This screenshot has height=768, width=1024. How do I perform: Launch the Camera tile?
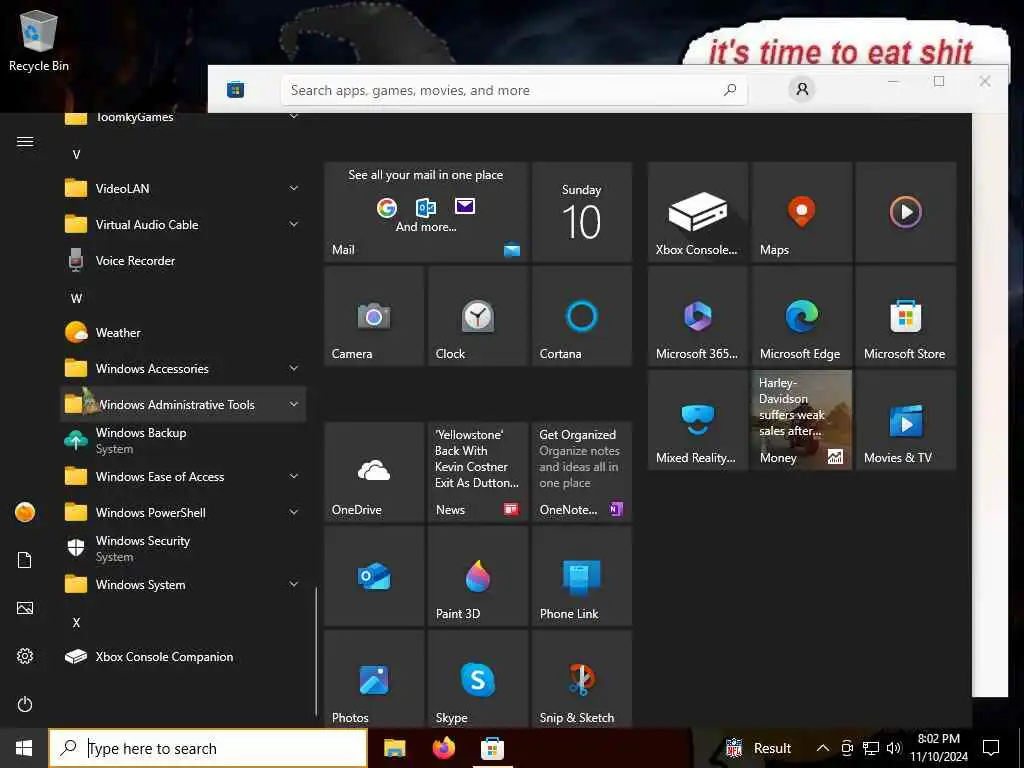pos(374,316)
